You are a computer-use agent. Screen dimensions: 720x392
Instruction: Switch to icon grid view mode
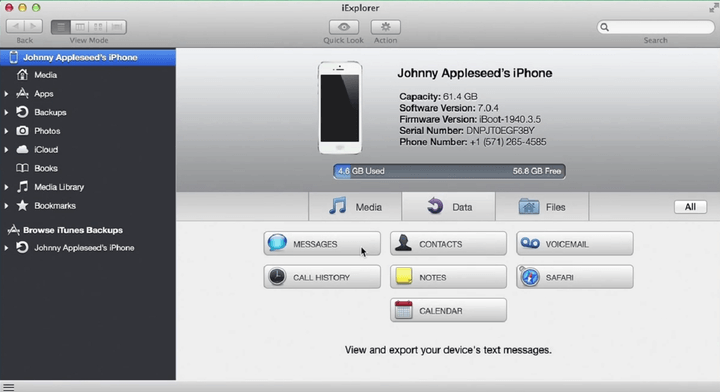pyautogui.click(x=98, y=27)
